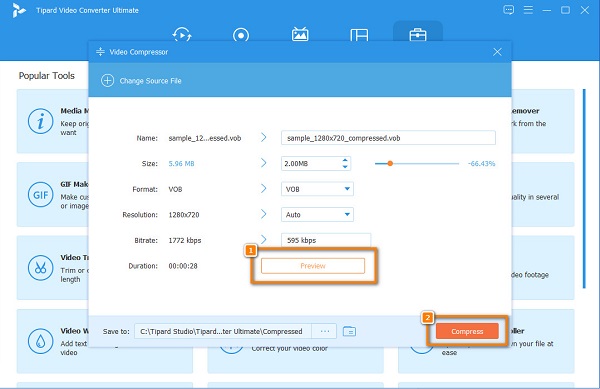The image size is (600, 389).
Task: Click the orange size slider handle
Action: (x=390, y=163)
